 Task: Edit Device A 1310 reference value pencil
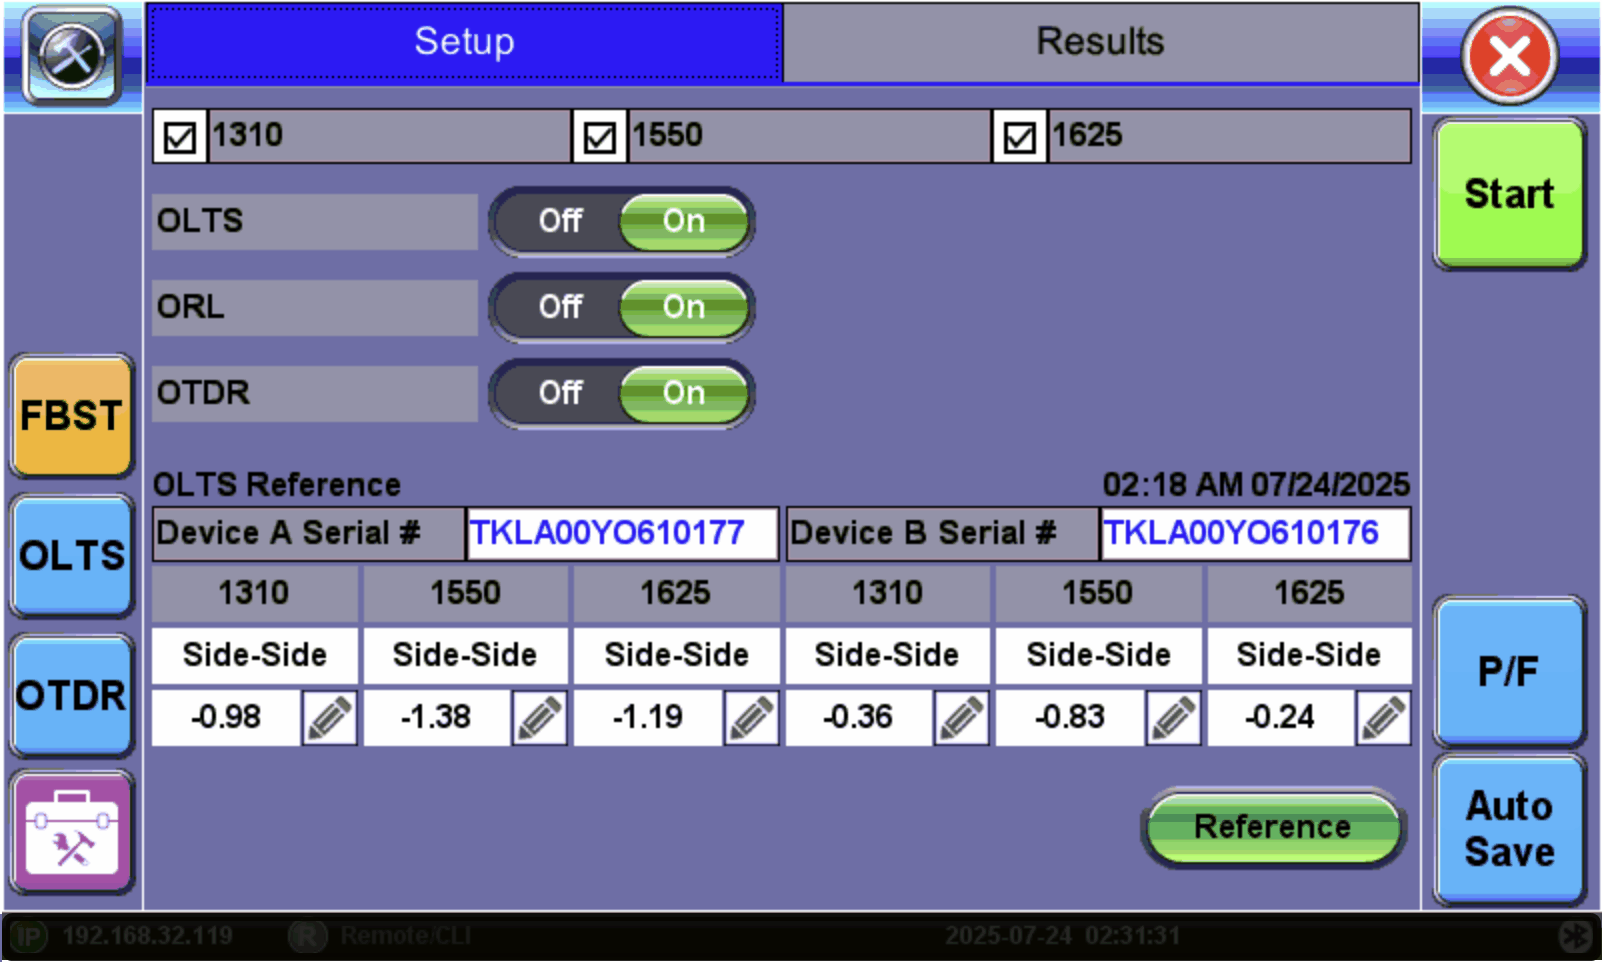click(329, 718)
